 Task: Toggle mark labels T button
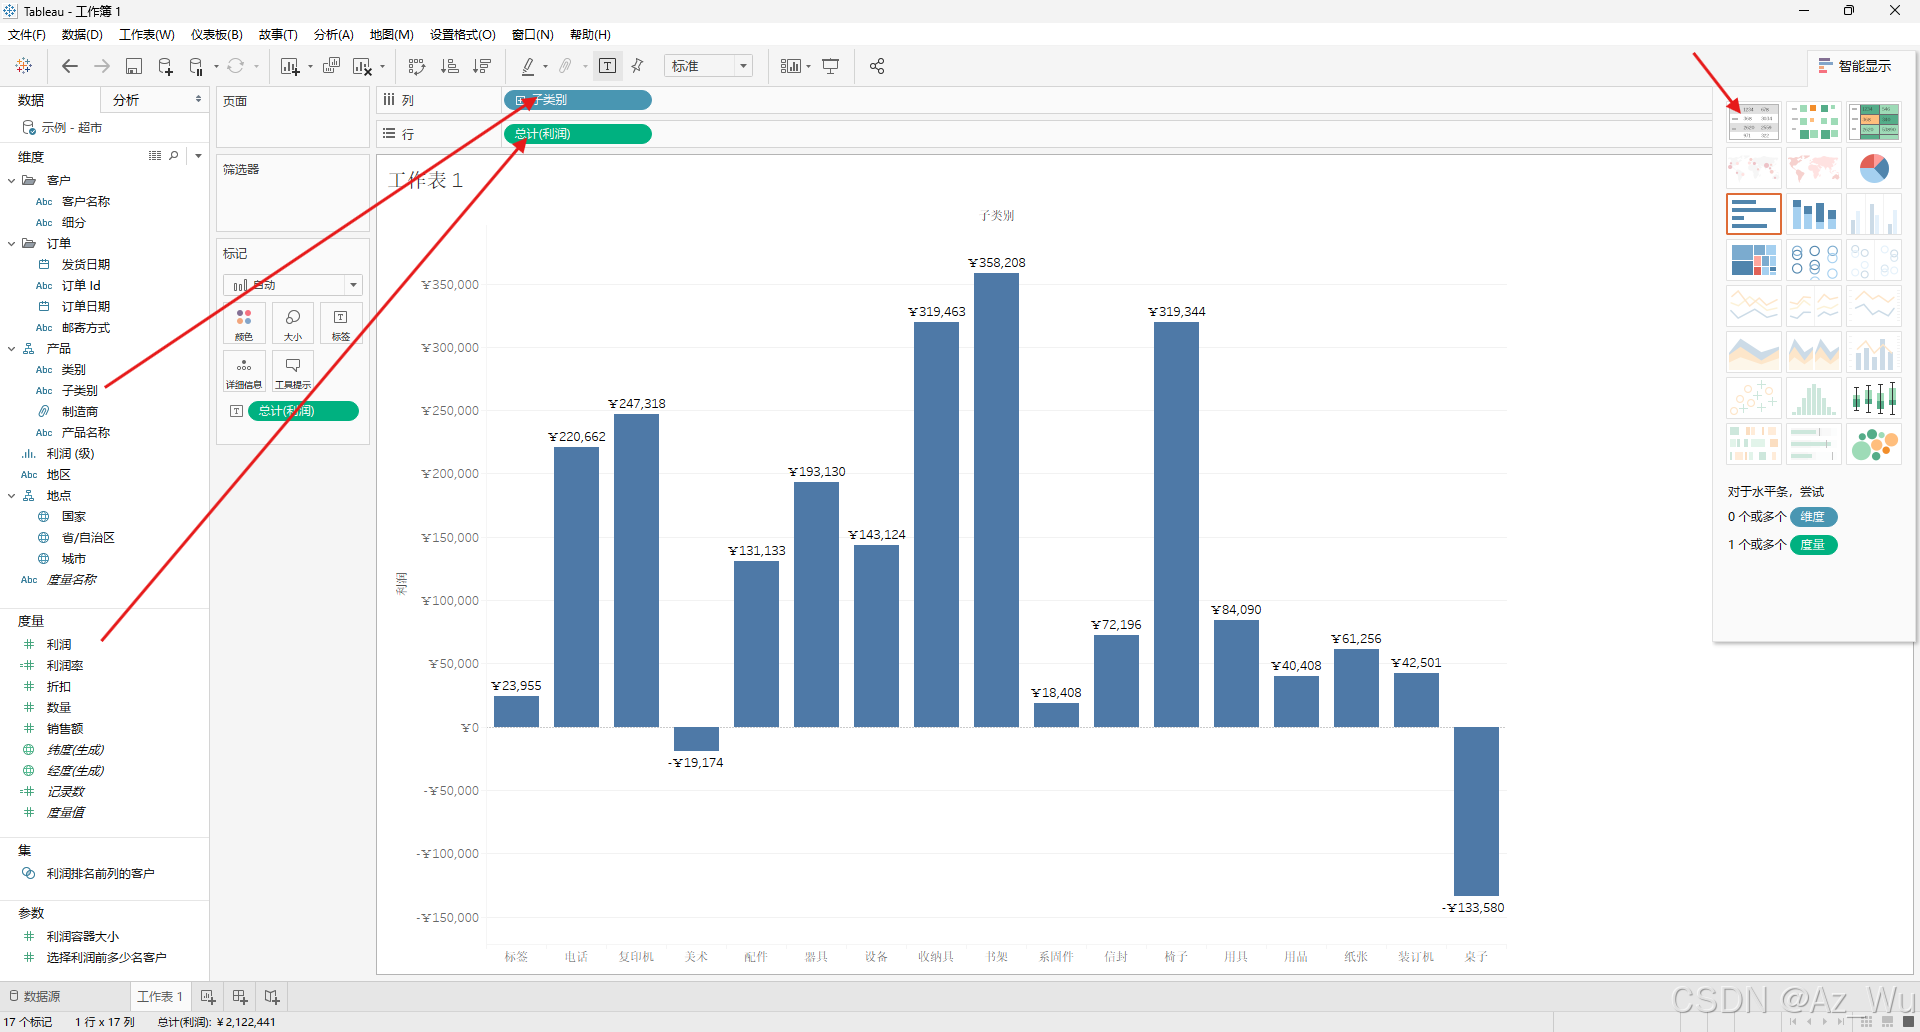608,66
